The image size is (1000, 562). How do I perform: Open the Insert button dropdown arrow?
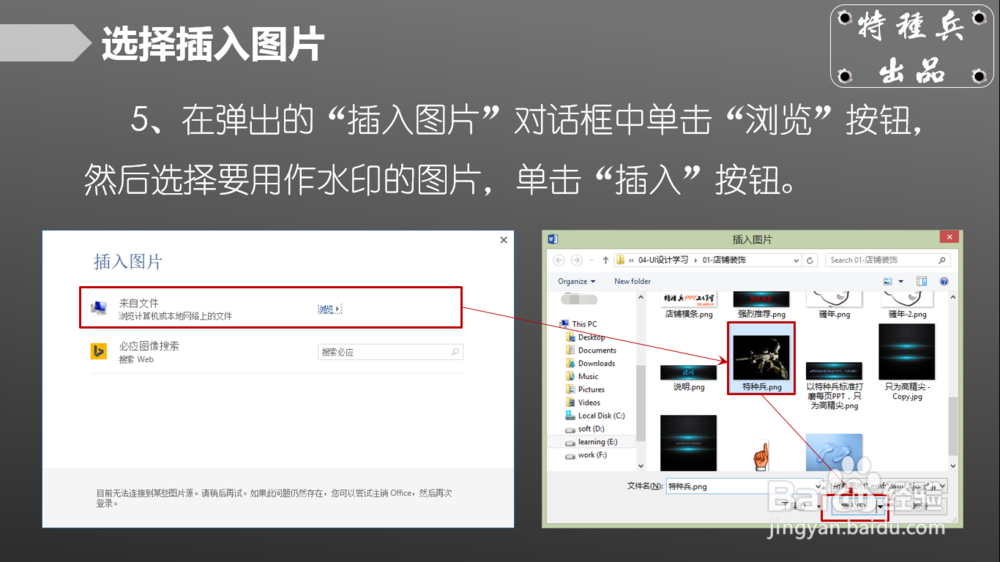click(880, 506)
